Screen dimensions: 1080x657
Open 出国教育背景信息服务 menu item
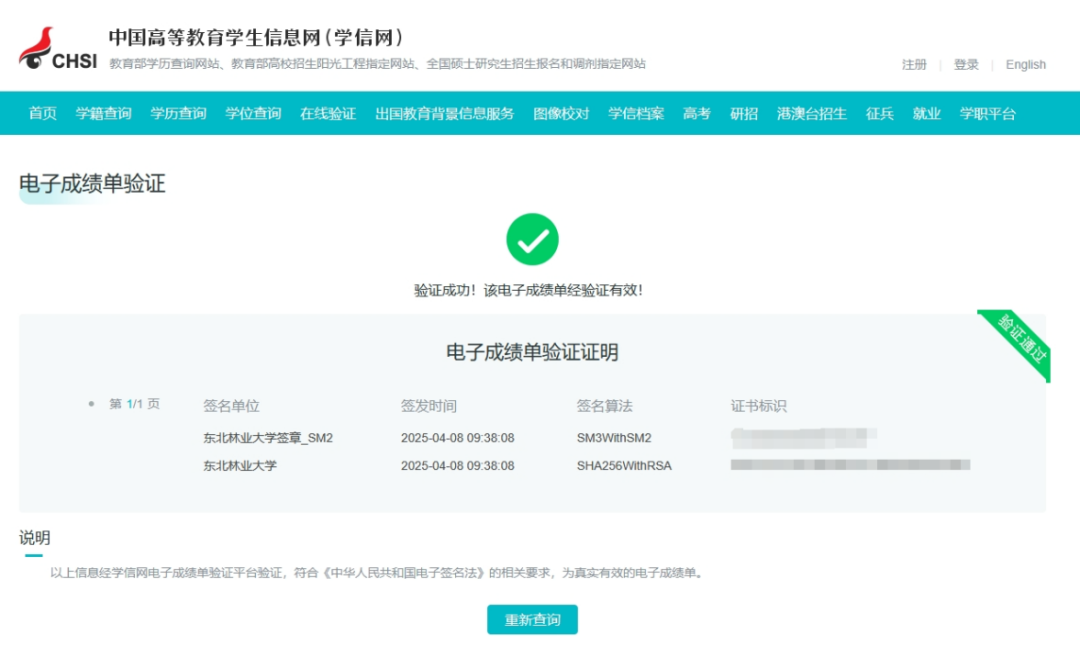point(445,113)
